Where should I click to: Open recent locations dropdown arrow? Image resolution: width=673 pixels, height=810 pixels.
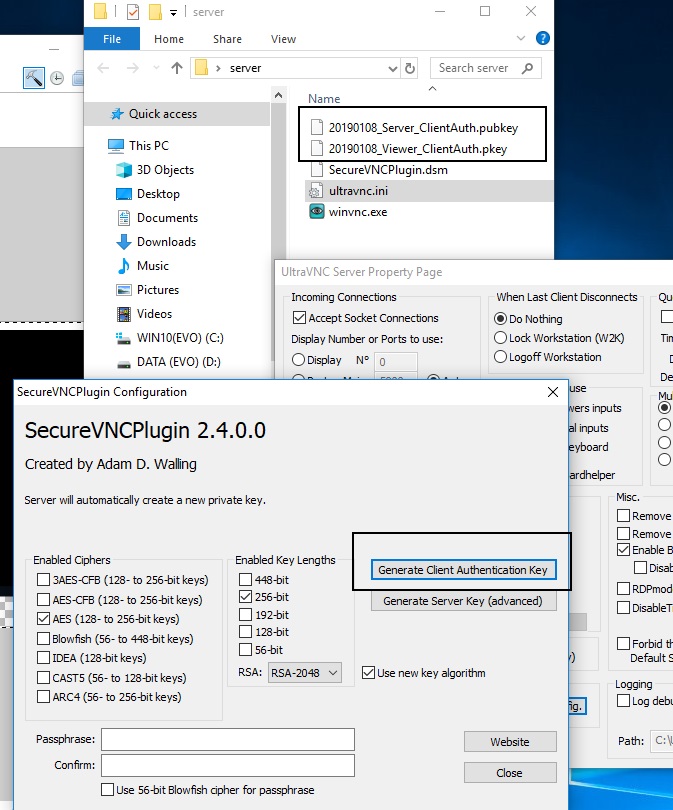click(156, 68)
